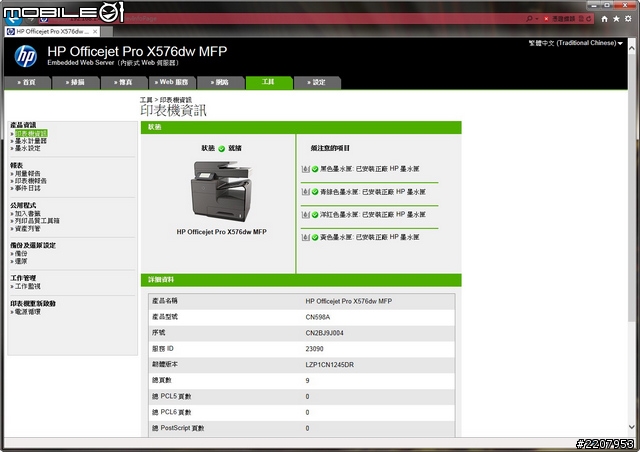
Task: Click the page scrollbar down arrow
Action: click(632, 427)
